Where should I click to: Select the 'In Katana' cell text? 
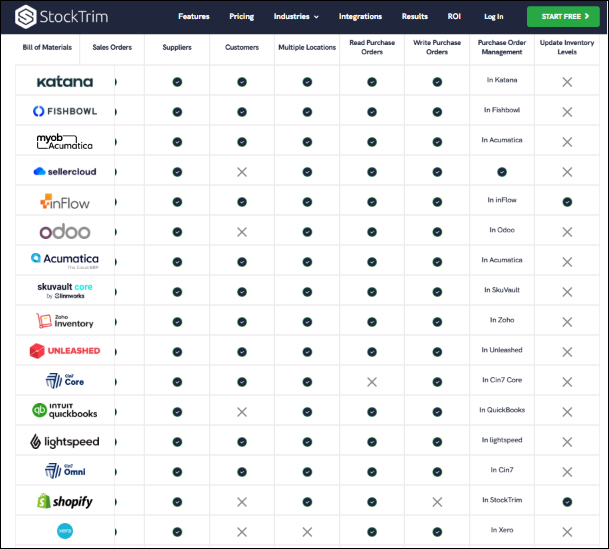[x=502, y=80]
